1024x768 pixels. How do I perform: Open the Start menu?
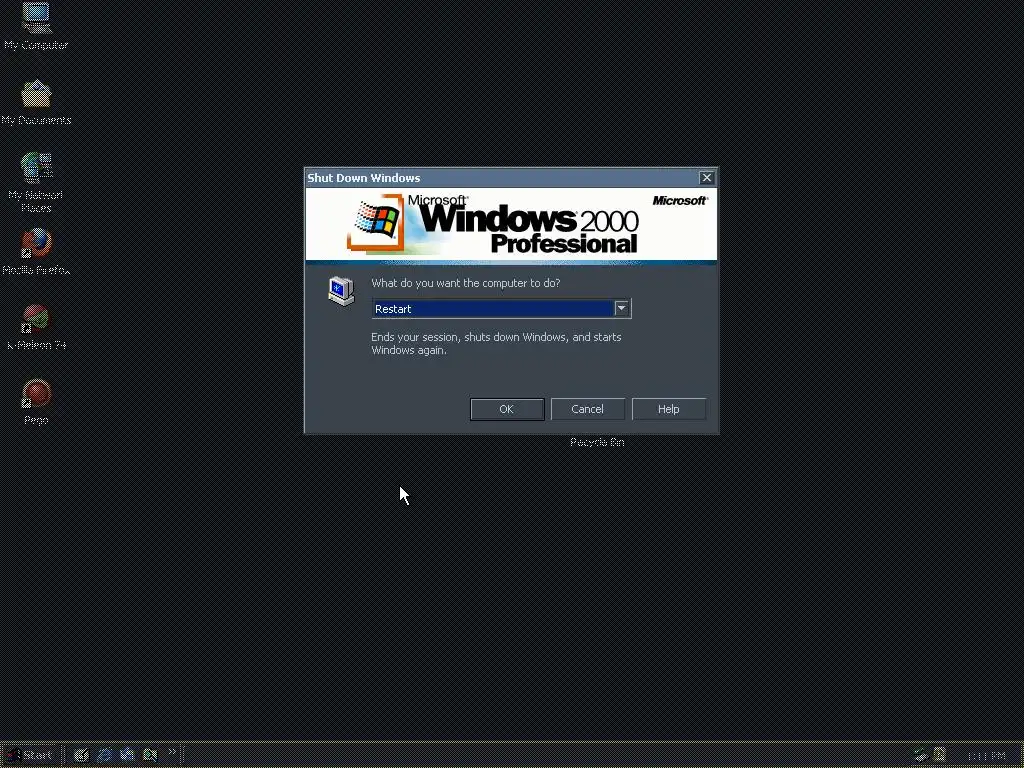pyautogui.click(x=30, y=755)
